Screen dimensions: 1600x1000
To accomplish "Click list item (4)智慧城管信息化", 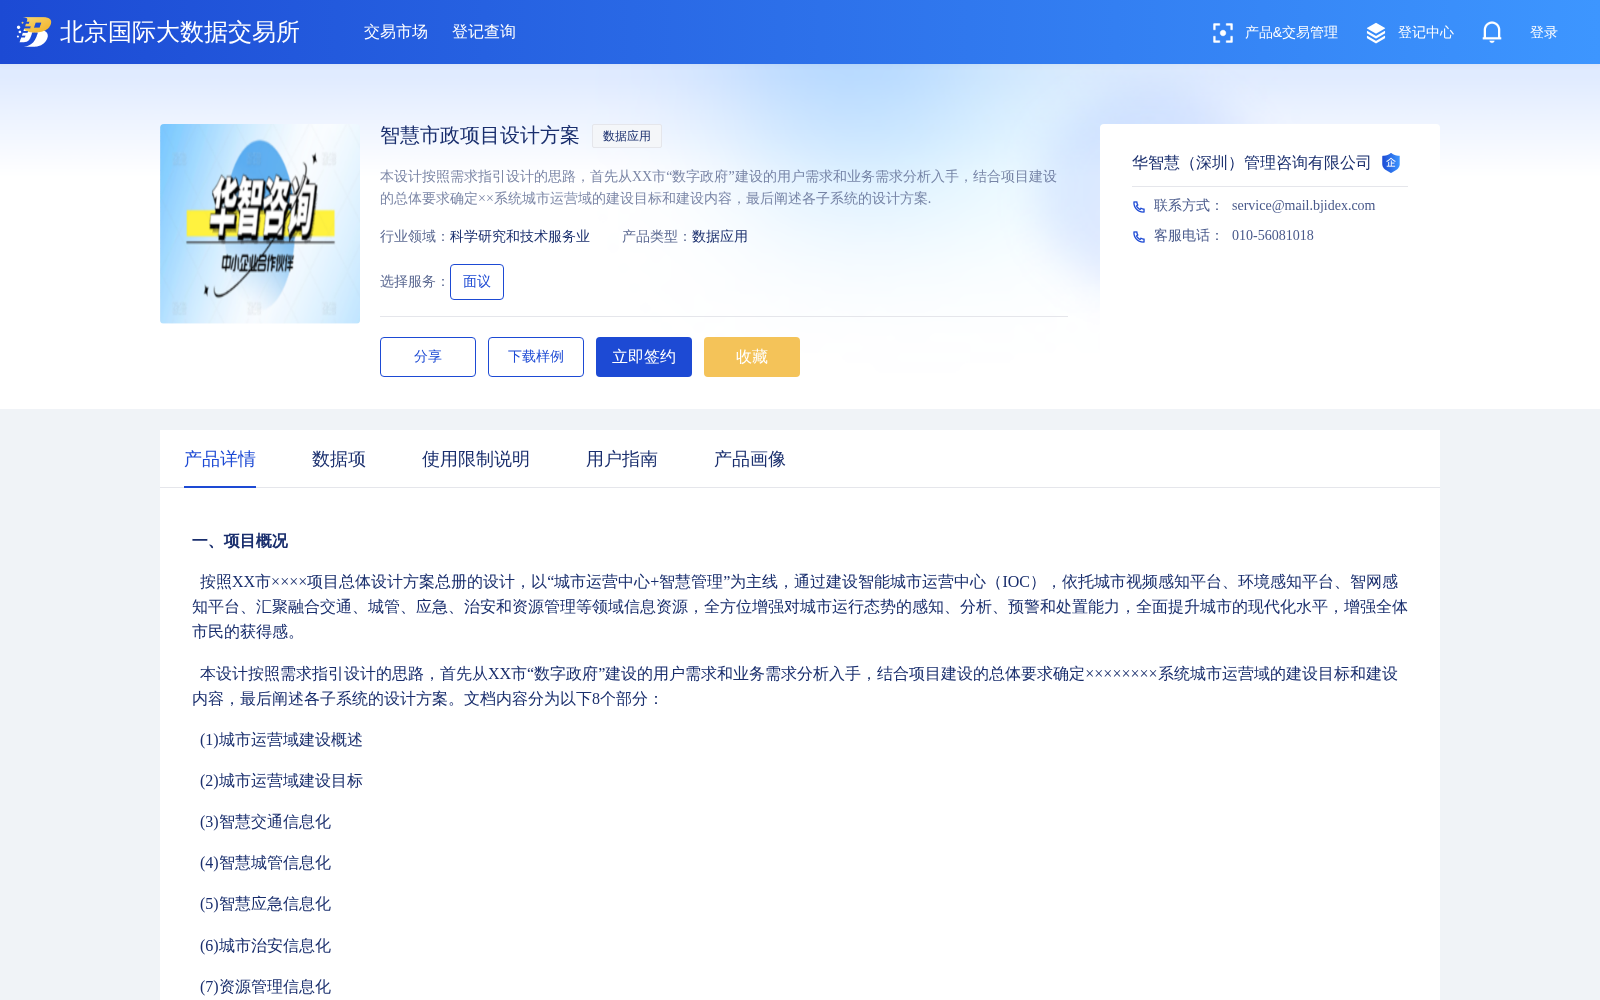I will 265,863.
